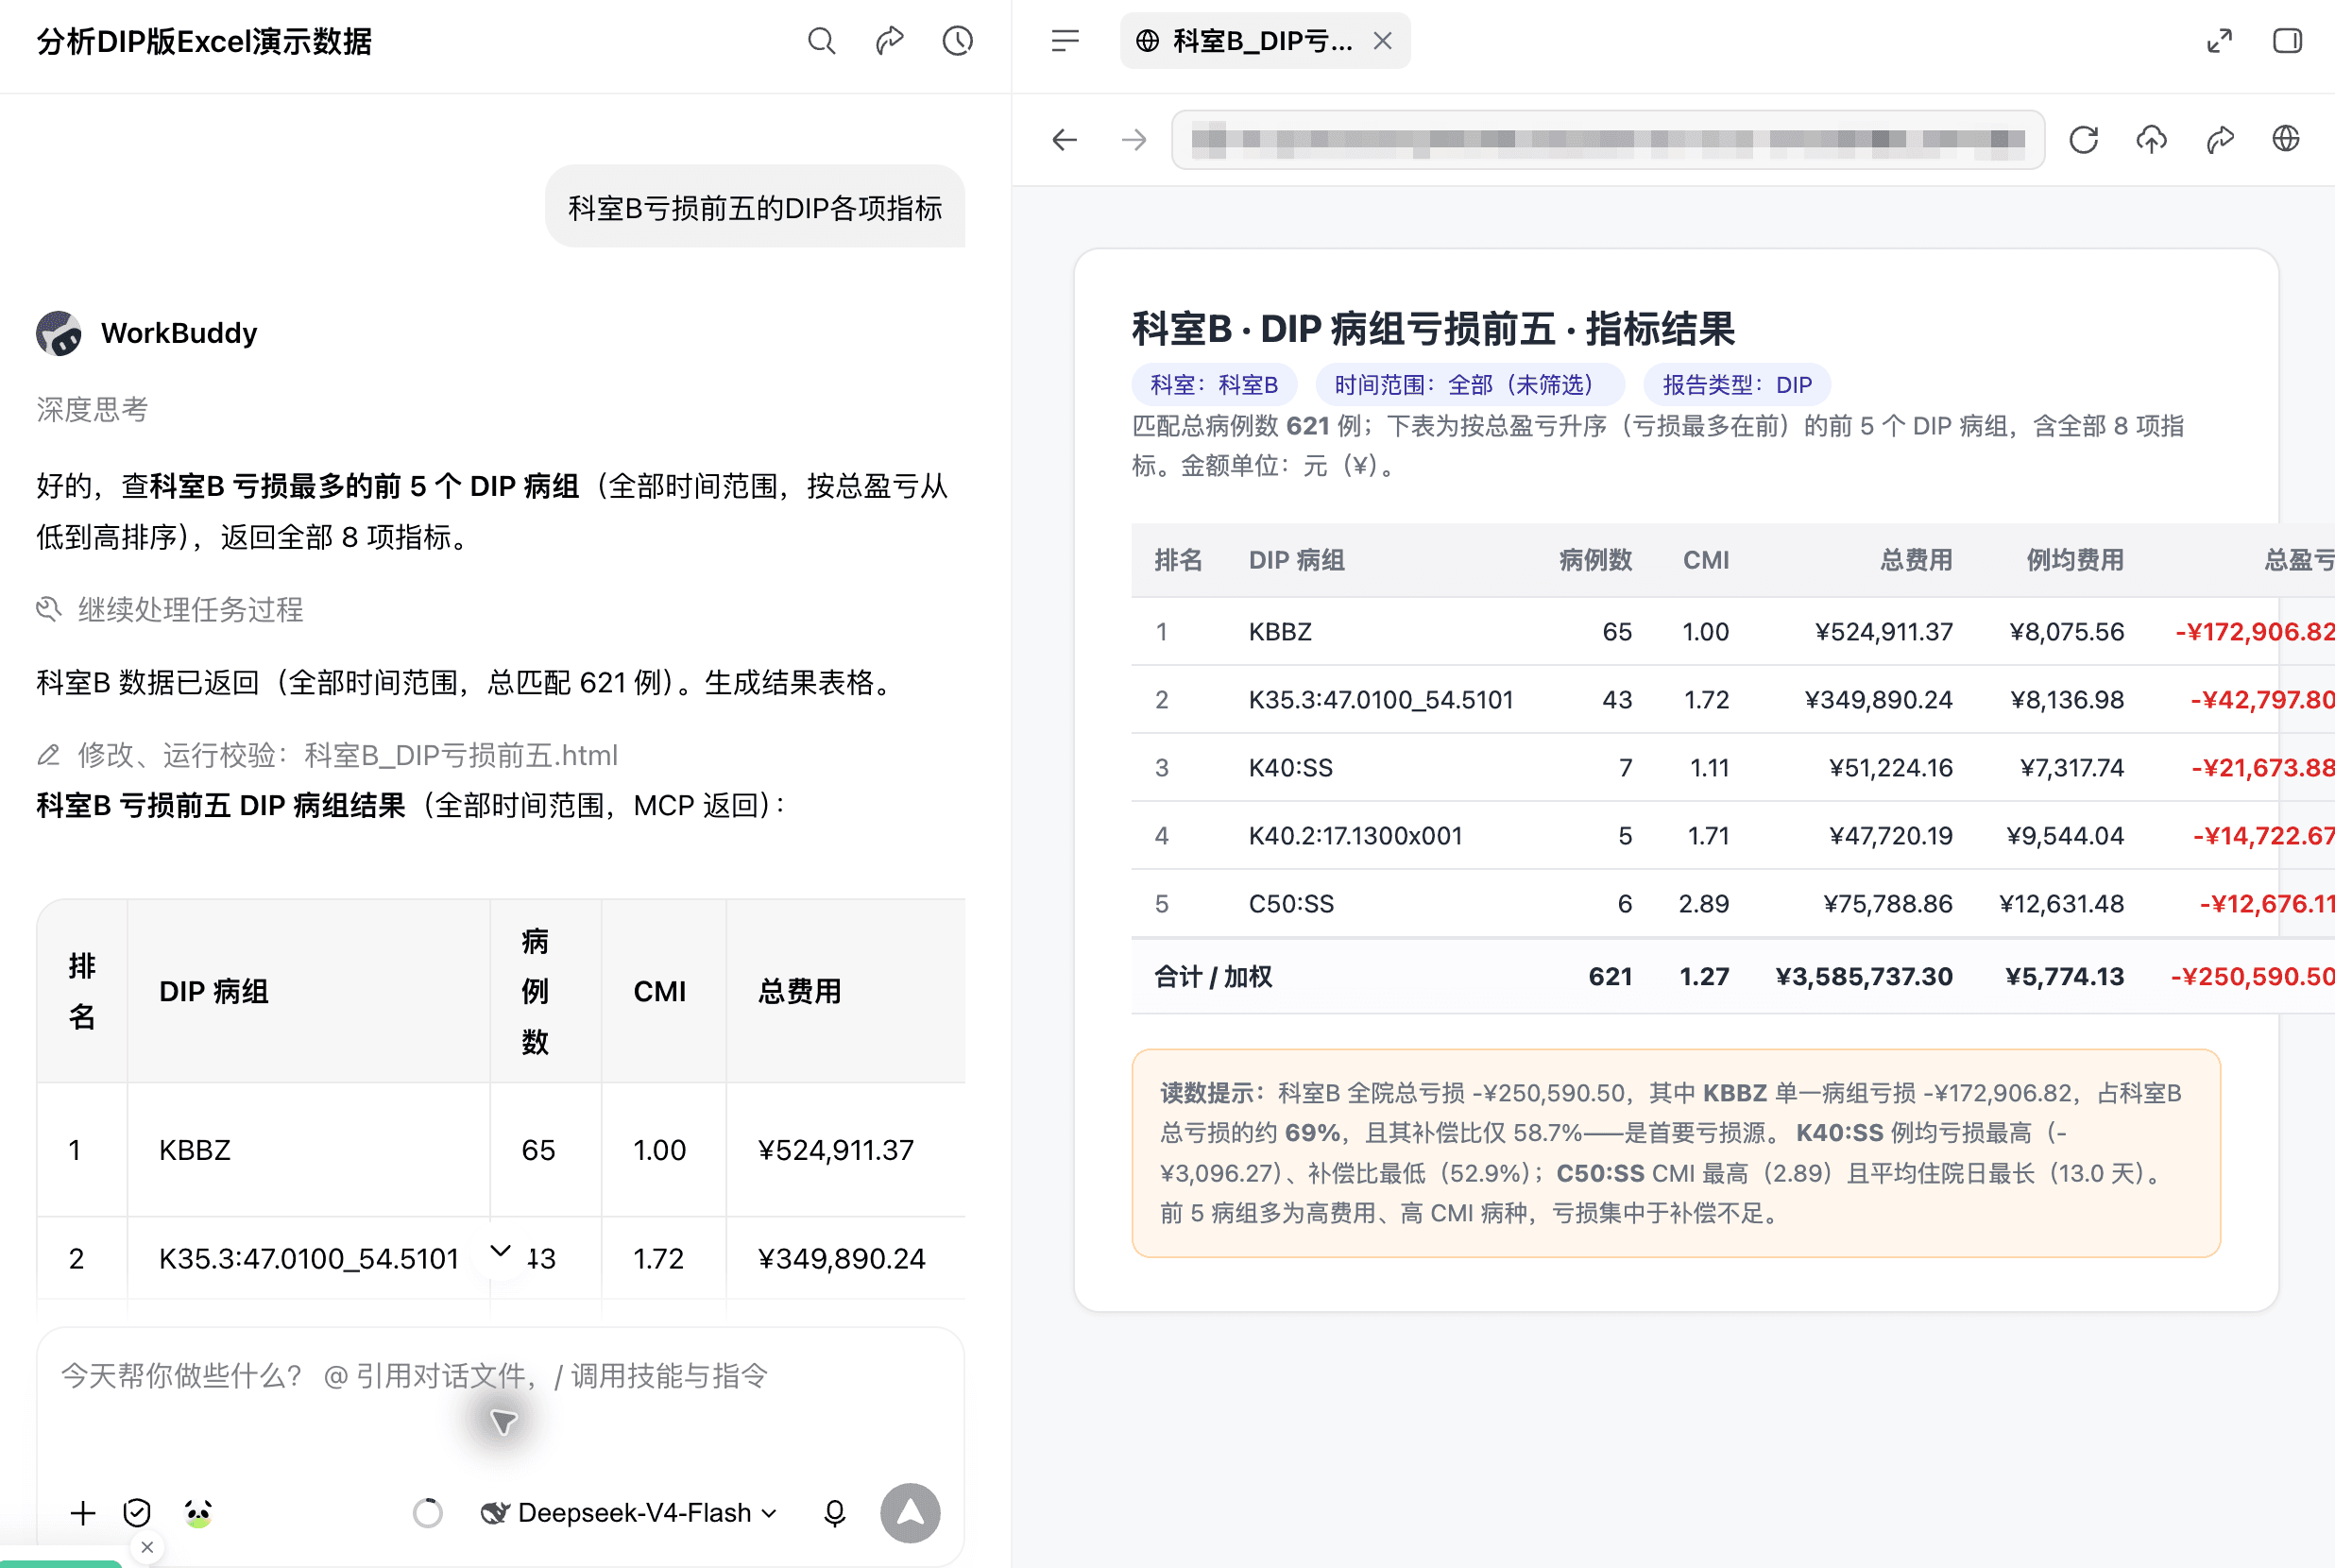This screenshot has width=2335, height=1568.
Task: Click the 例均费用 column header
Action: point(2075,560)
